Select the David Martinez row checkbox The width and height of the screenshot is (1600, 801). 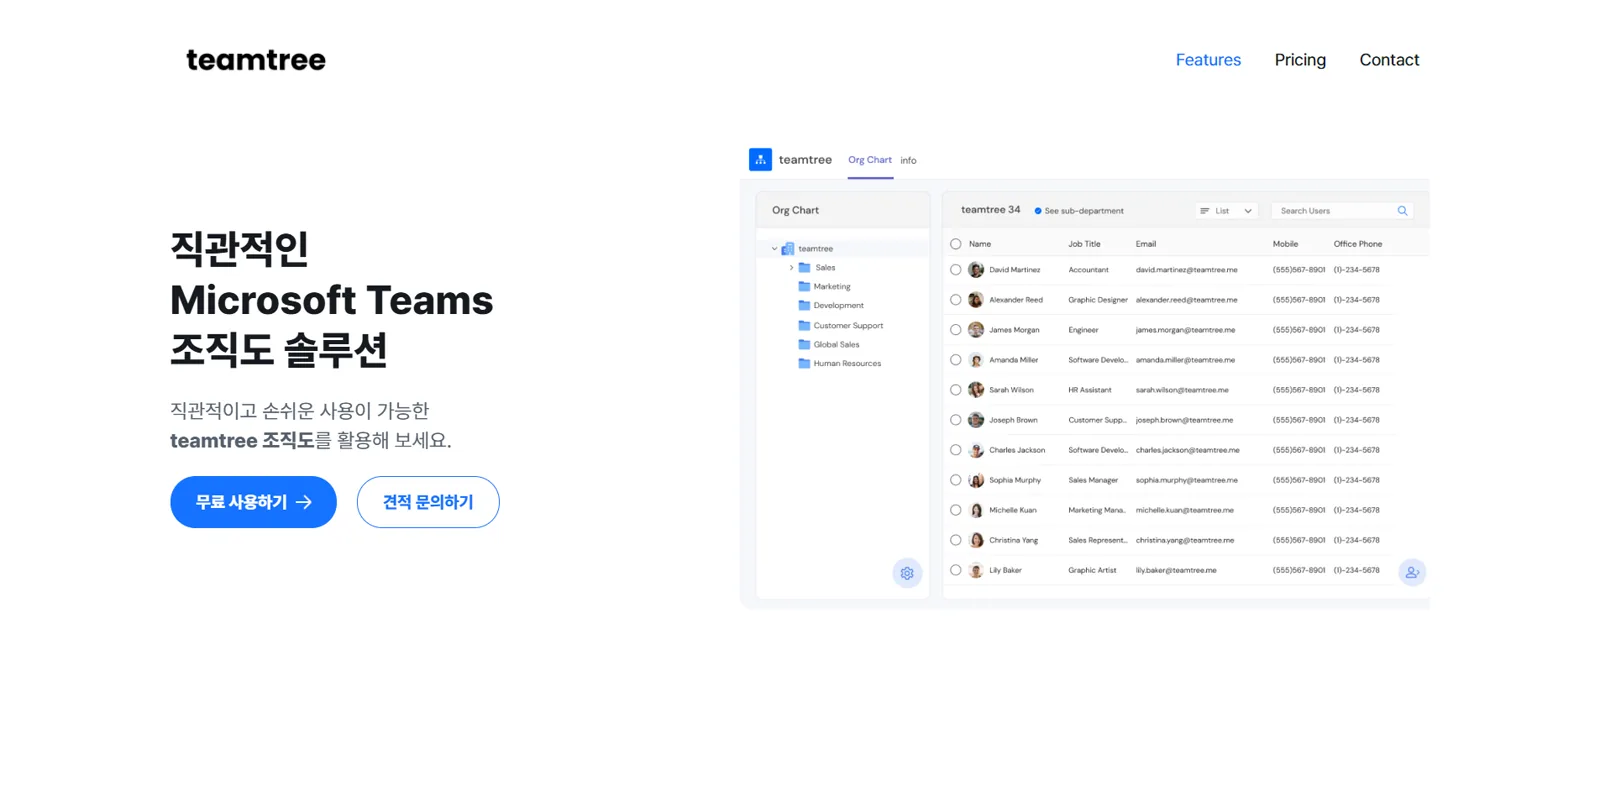tap(956, 270)
